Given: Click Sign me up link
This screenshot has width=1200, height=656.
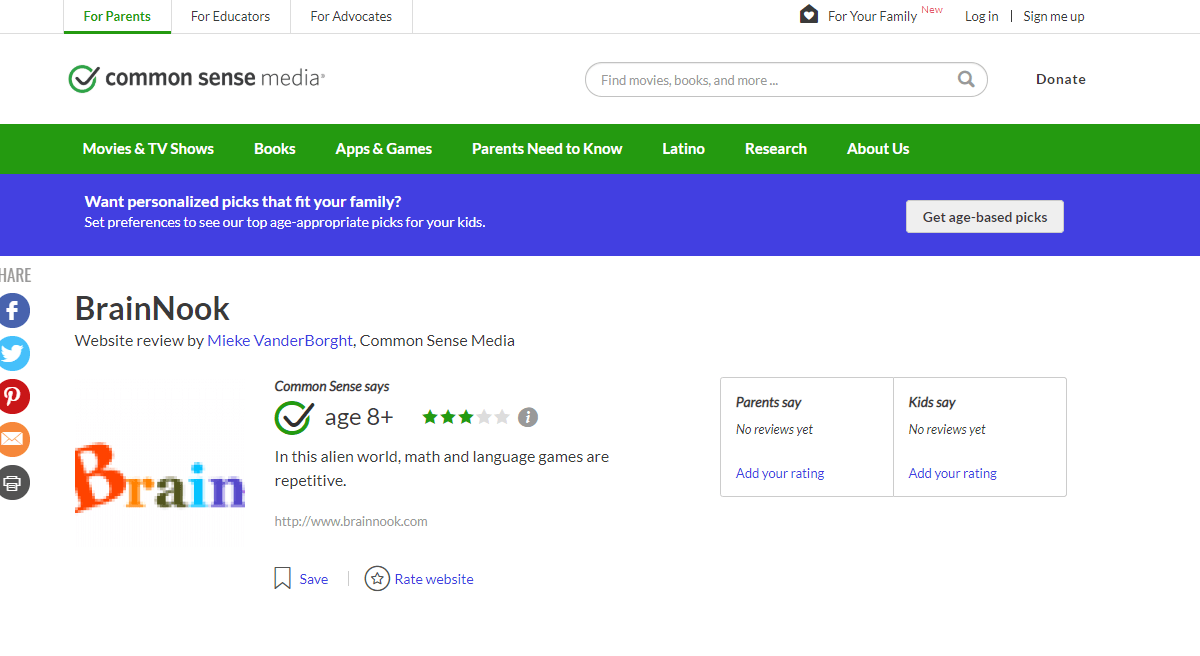Looking at the screenshot, I should point(1054,16).
